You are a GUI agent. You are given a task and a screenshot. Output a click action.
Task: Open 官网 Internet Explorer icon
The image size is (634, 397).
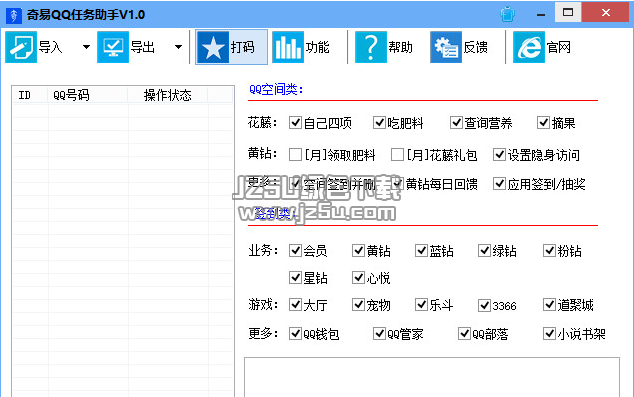coord(528,47)
